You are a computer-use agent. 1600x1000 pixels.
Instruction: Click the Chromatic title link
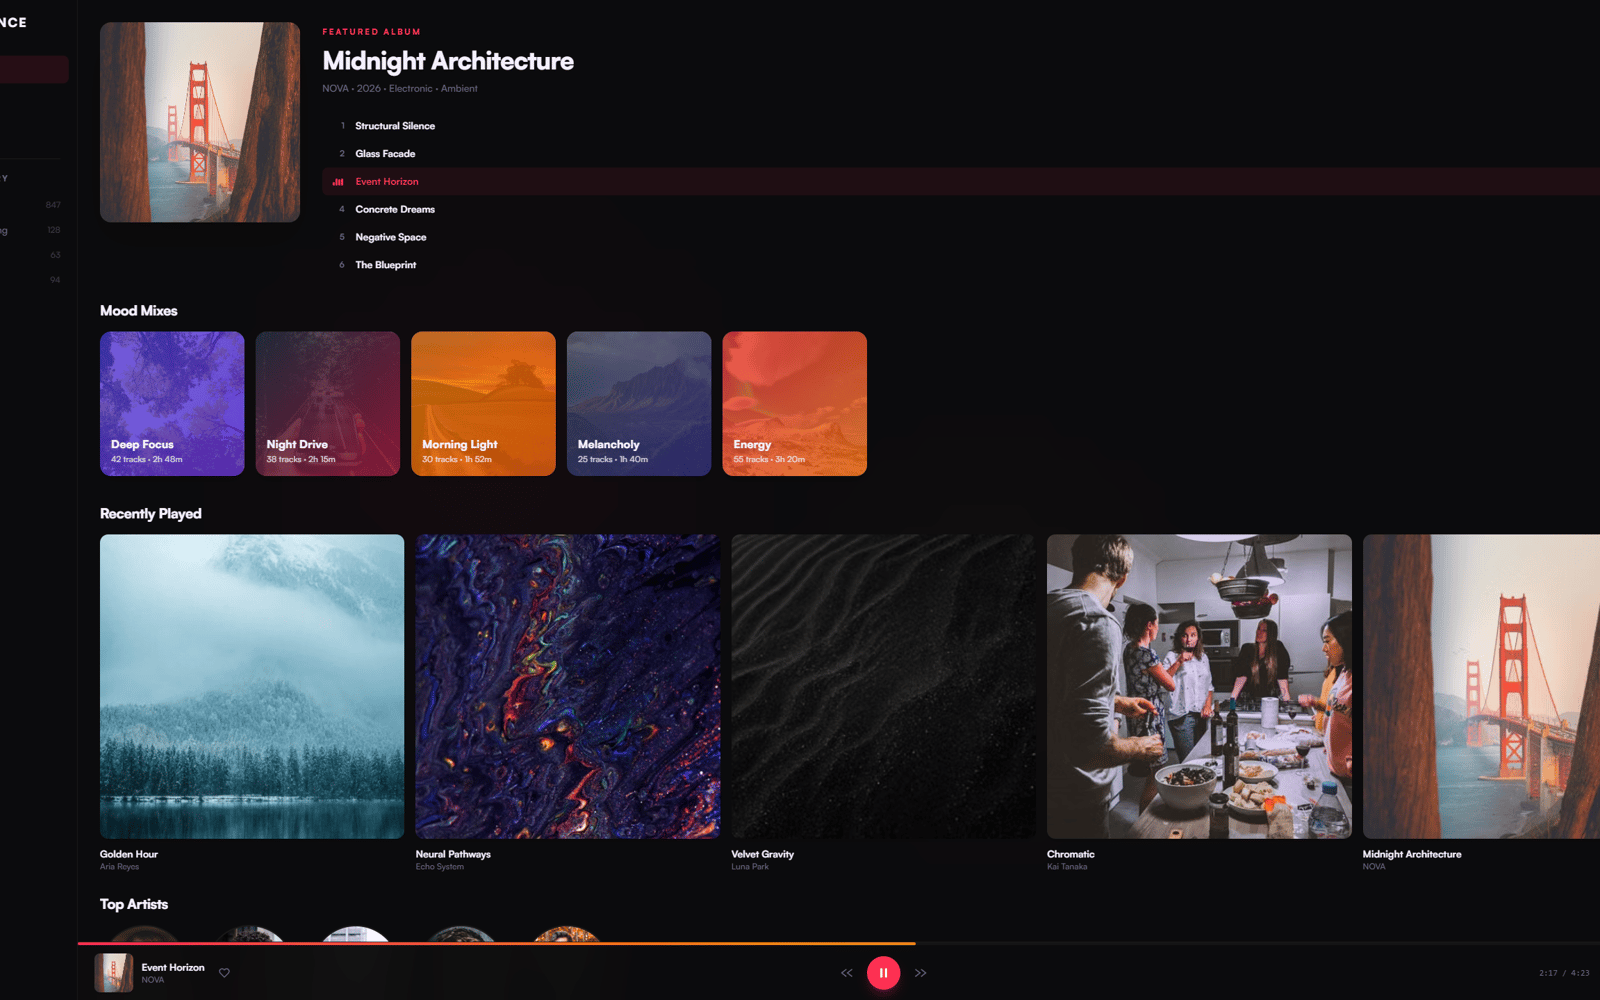point(1071,854)
